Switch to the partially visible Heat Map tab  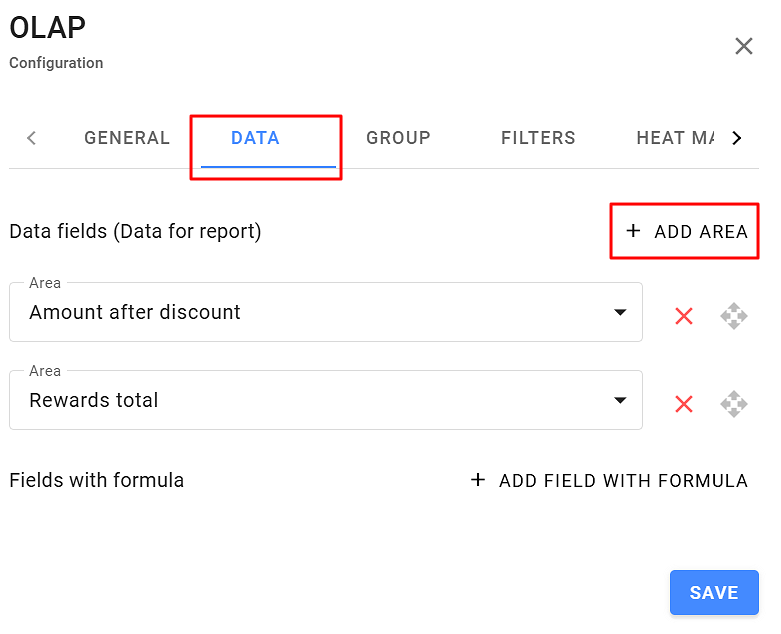click(x=675, y=138)
